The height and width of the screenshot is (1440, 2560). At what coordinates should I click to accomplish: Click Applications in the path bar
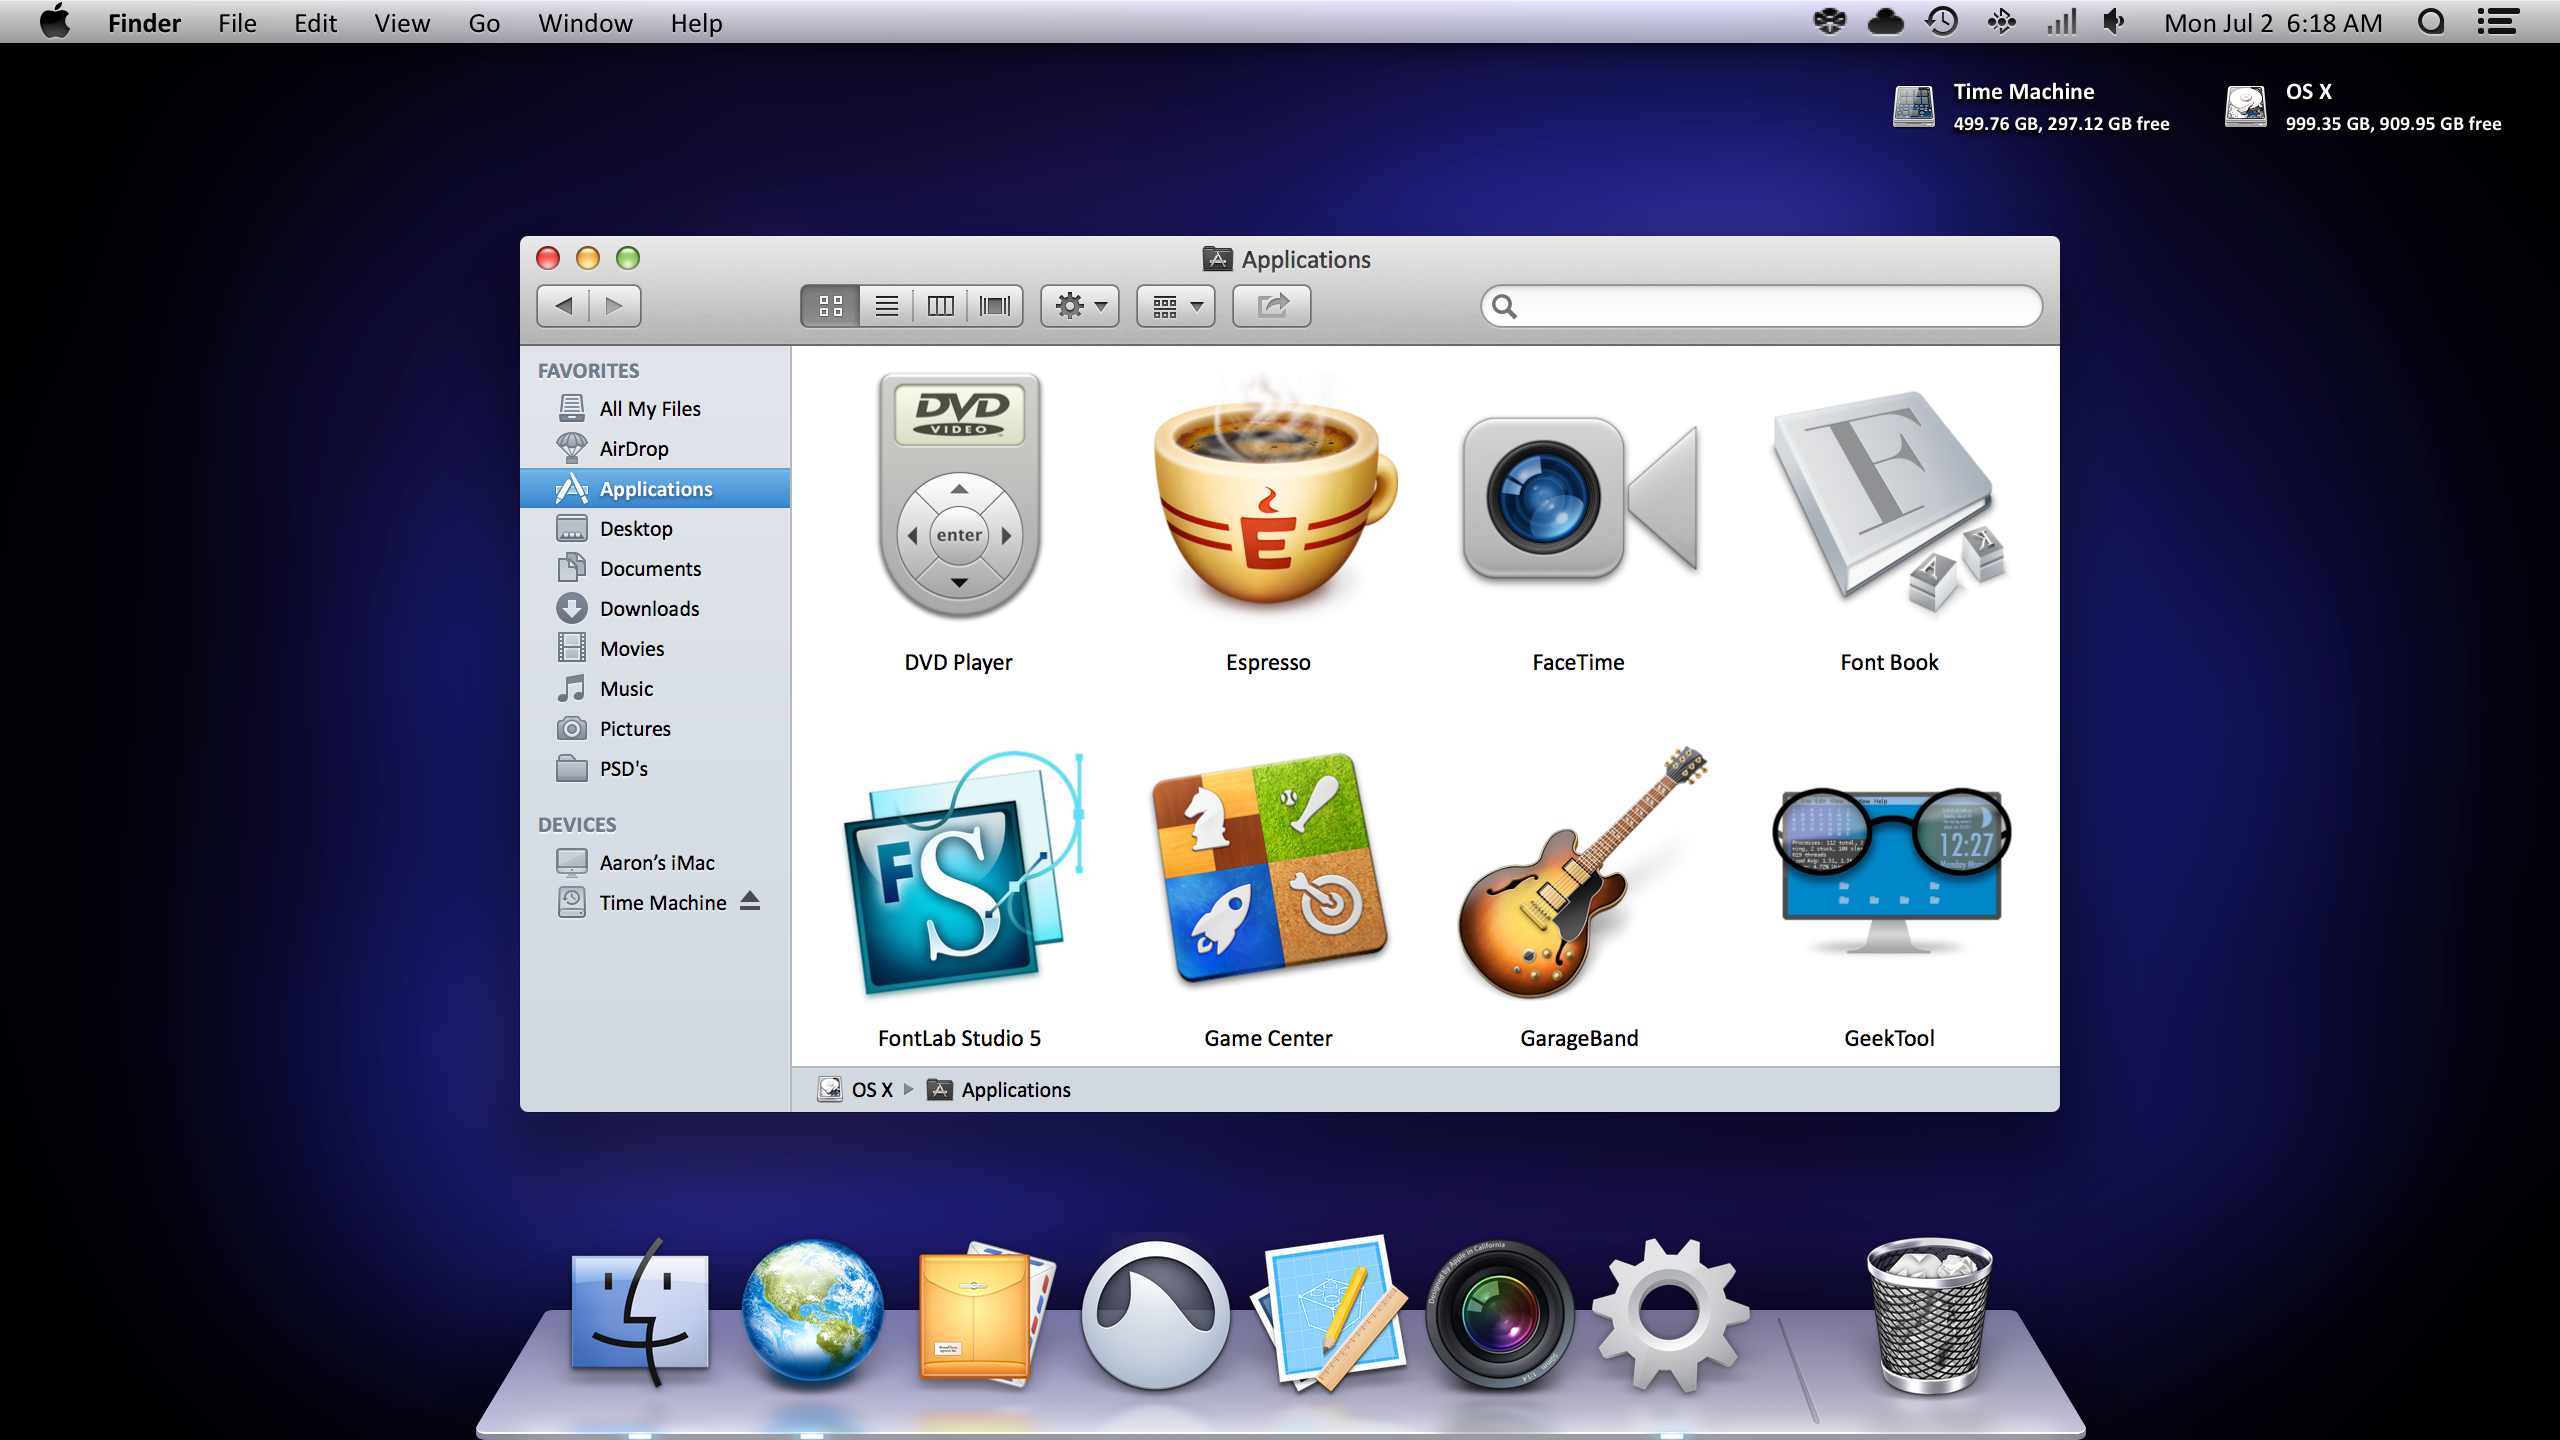point(999,1089)
